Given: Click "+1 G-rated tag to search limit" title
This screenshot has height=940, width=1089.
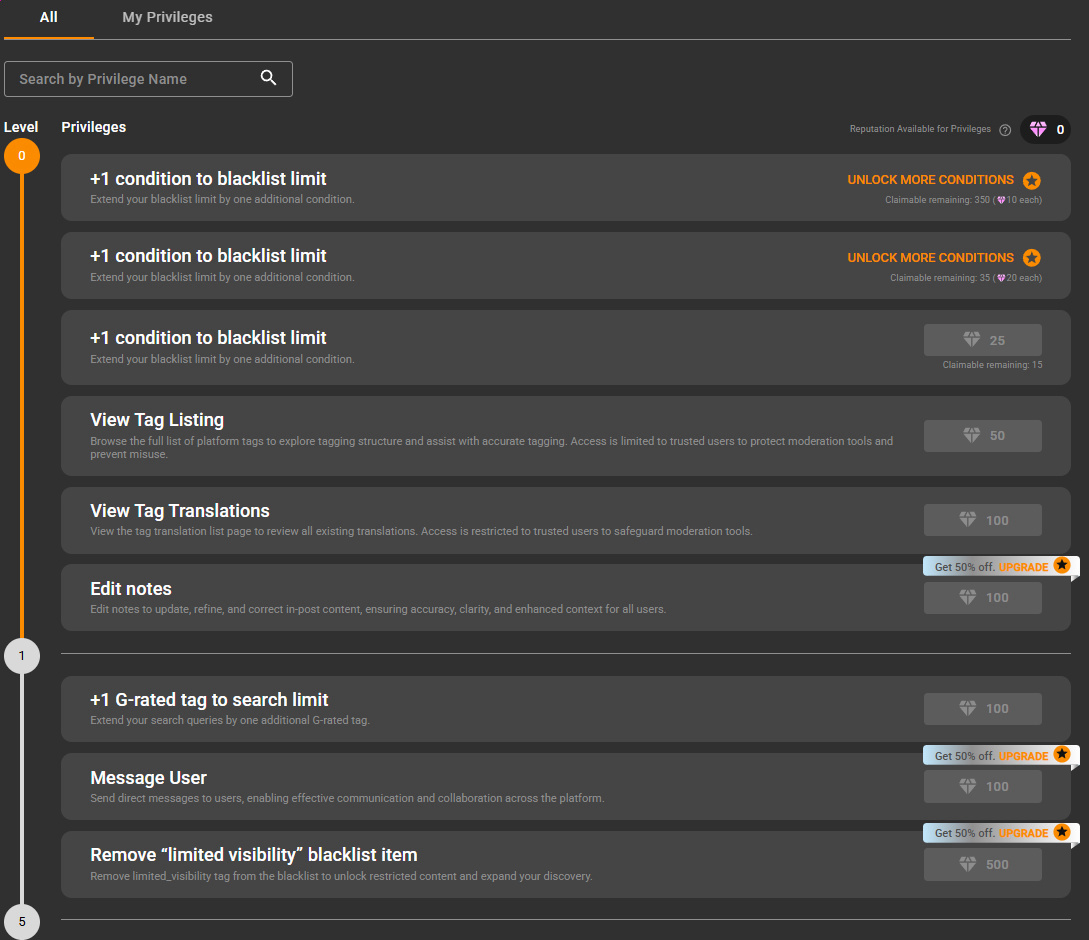Looking at the screenshot, I should [x=209, y=700].
